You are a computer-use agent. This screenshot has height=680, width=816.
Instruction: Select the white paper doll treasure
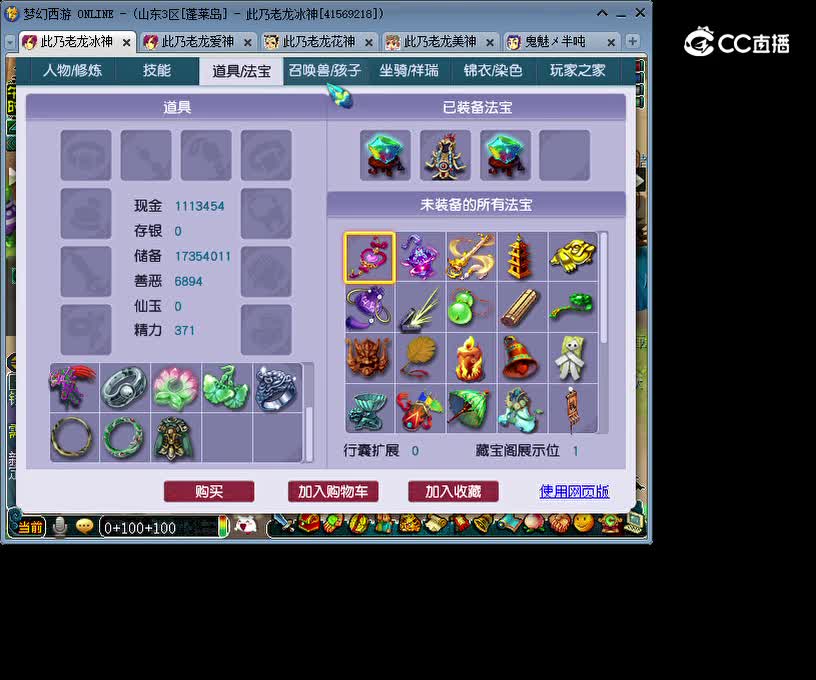572,358
